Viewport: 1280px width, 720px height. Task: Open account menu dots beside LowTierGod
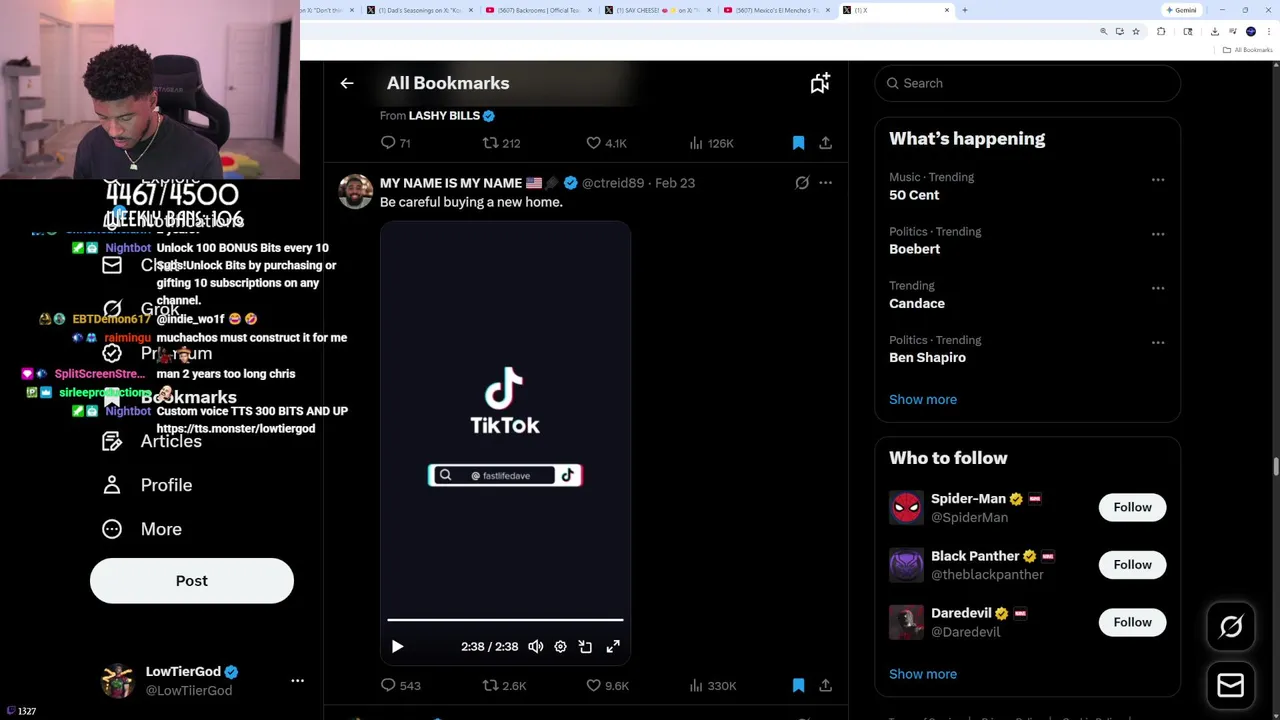tap(297, 680)
